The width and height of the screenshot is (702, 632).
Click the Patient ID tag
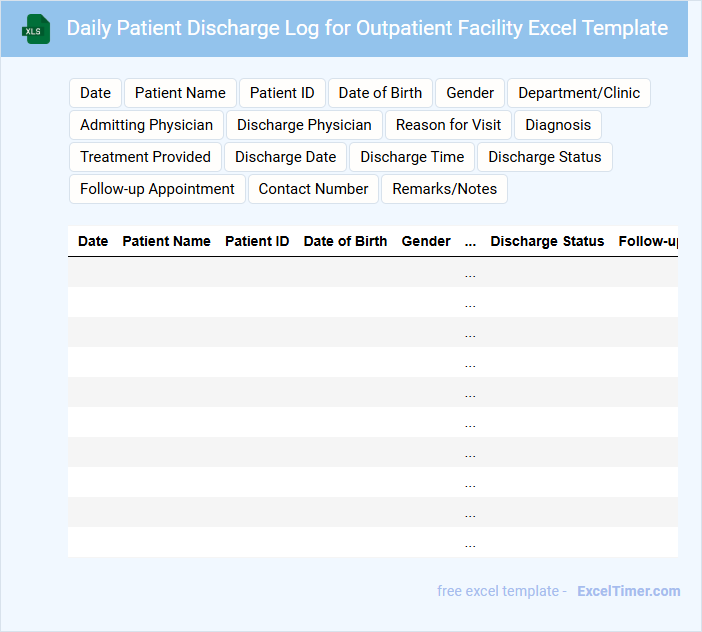pyautogui.click(x=282, y=93)
